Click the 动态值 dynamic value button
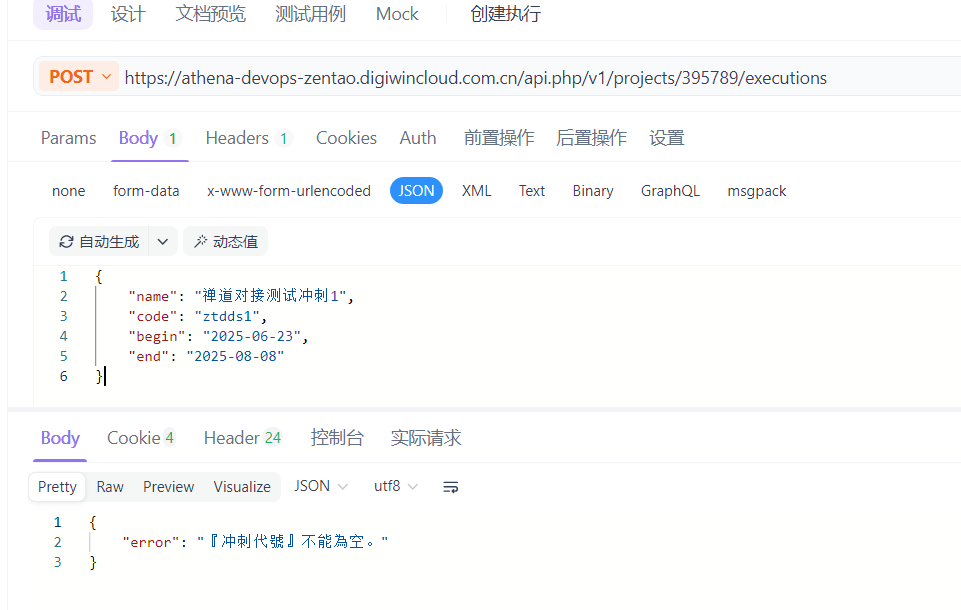Screen dimensions: 961x610 225,241
